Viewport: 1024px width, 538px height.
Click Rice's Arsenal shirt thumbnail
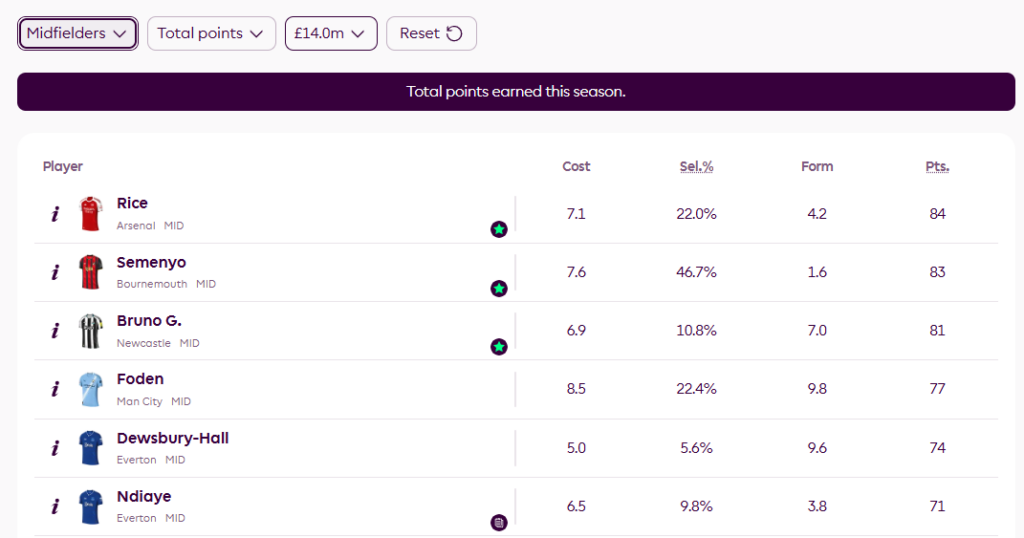(x=91, y=214)
